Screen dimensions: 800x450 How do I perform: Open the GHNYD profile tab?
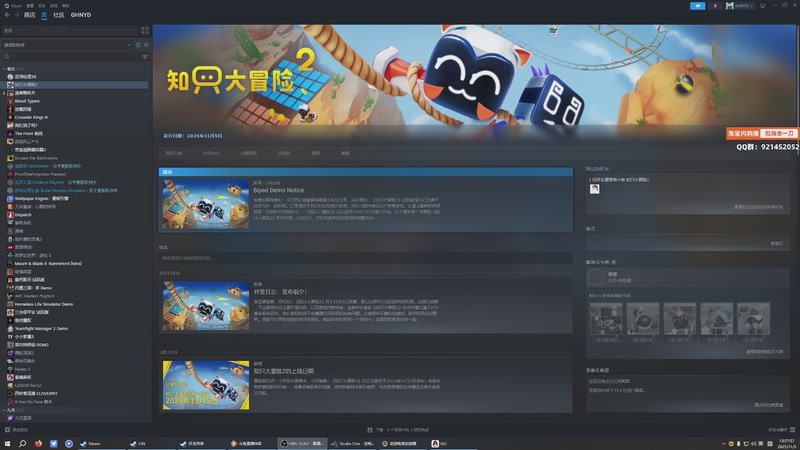coord(81,15)
